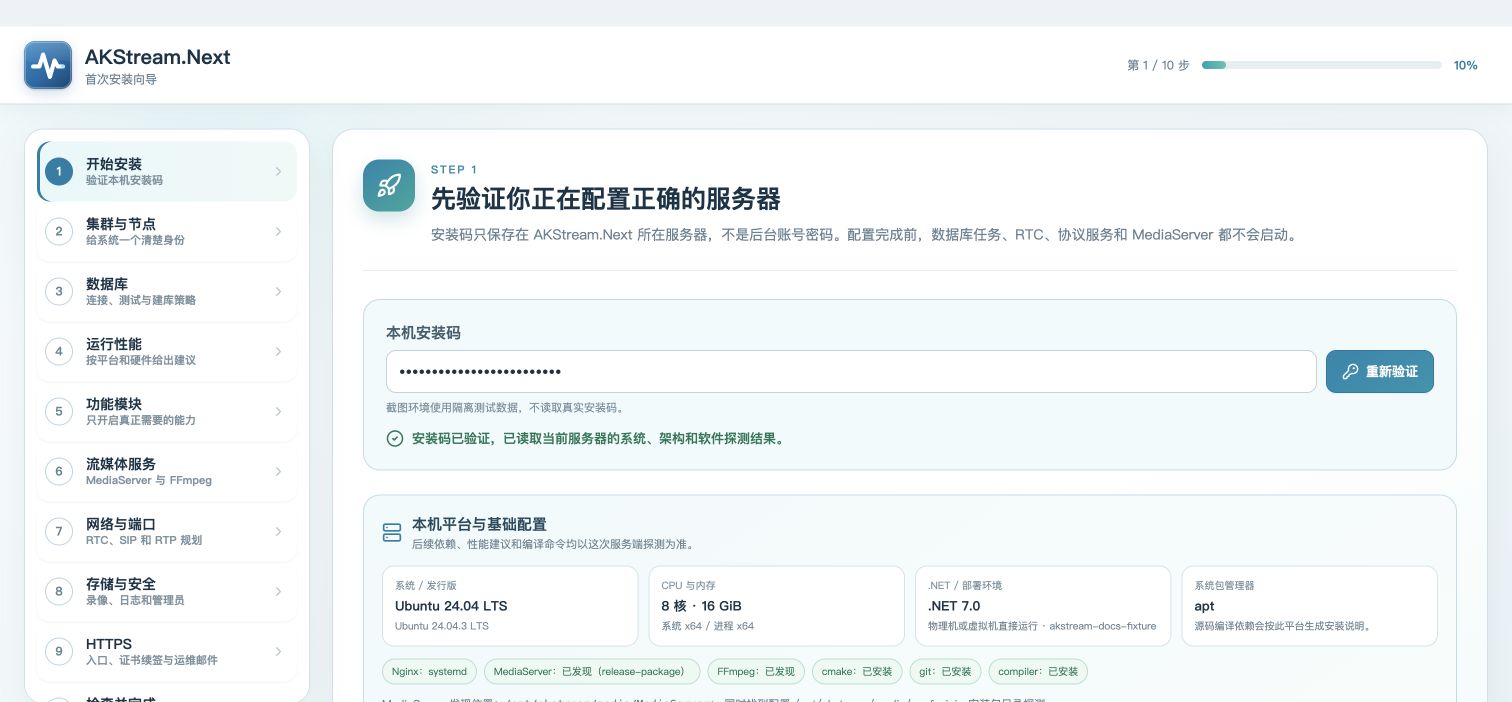
Task: Open the 运行性能 step
Action: pos(167,351)
